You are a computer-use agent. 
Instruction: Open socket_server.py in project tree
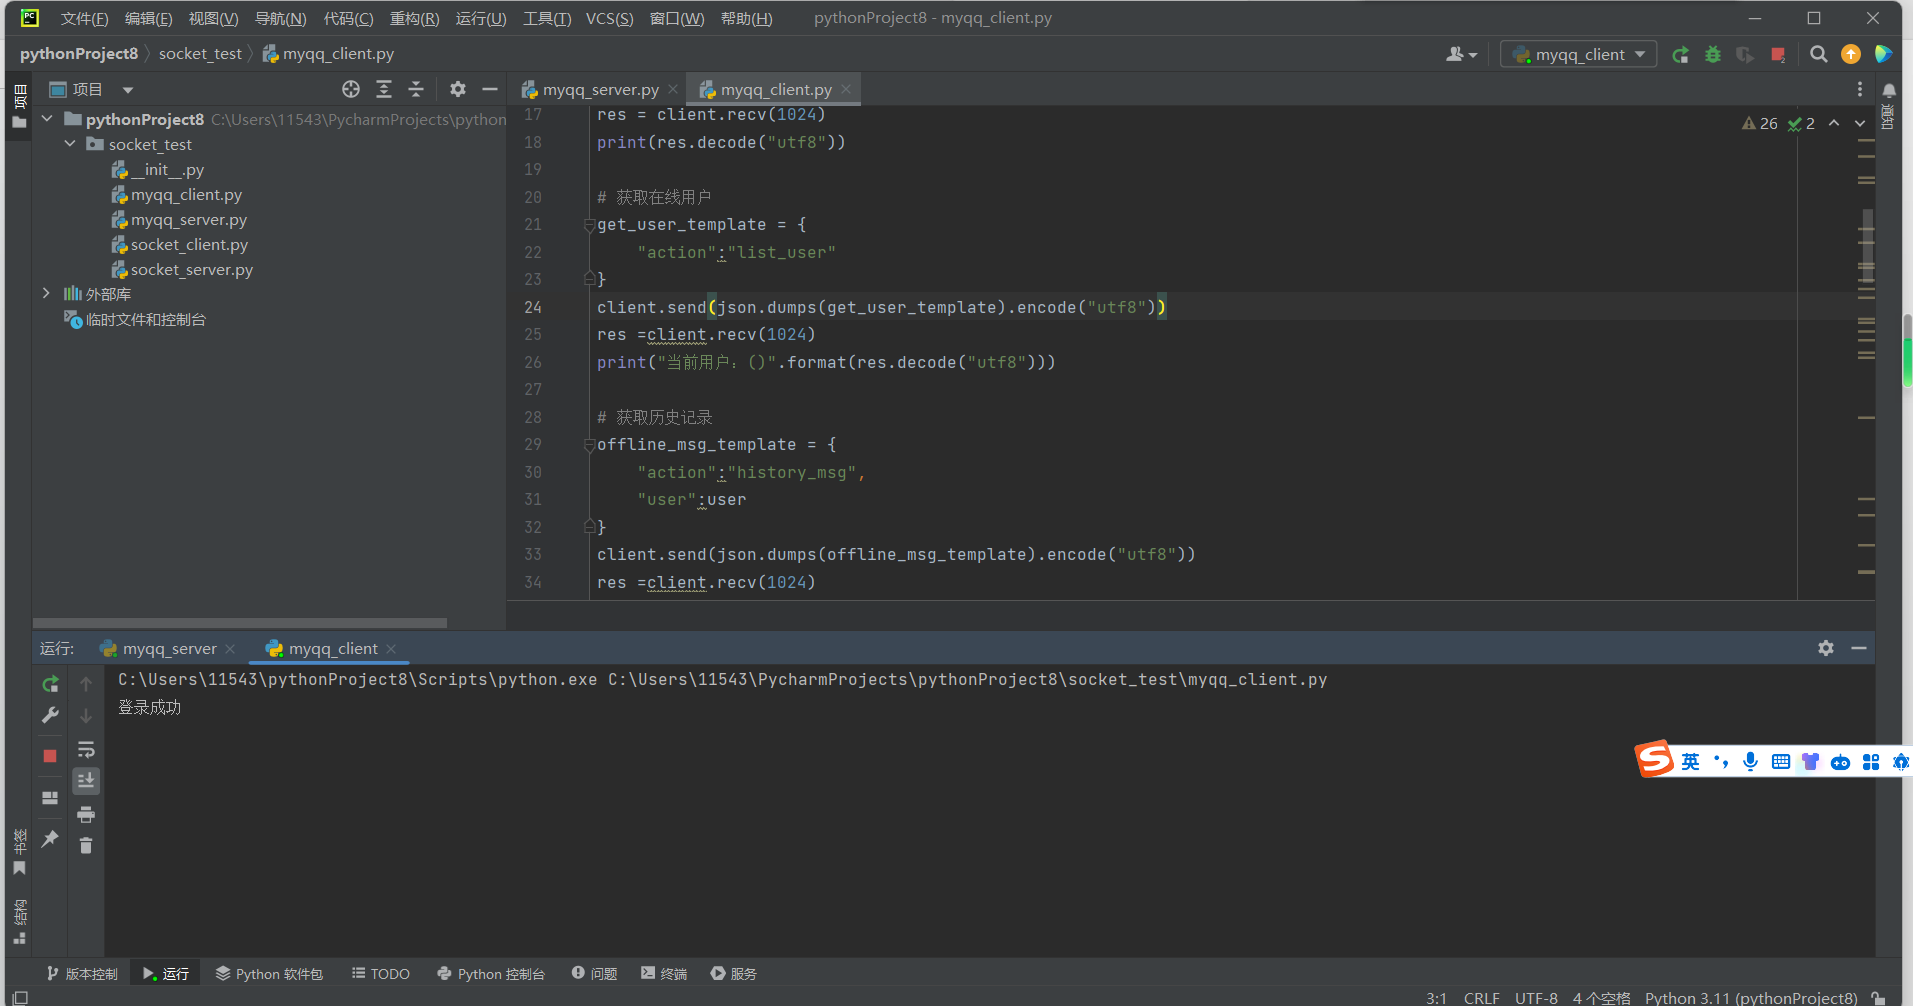click(x=191, y=270)
